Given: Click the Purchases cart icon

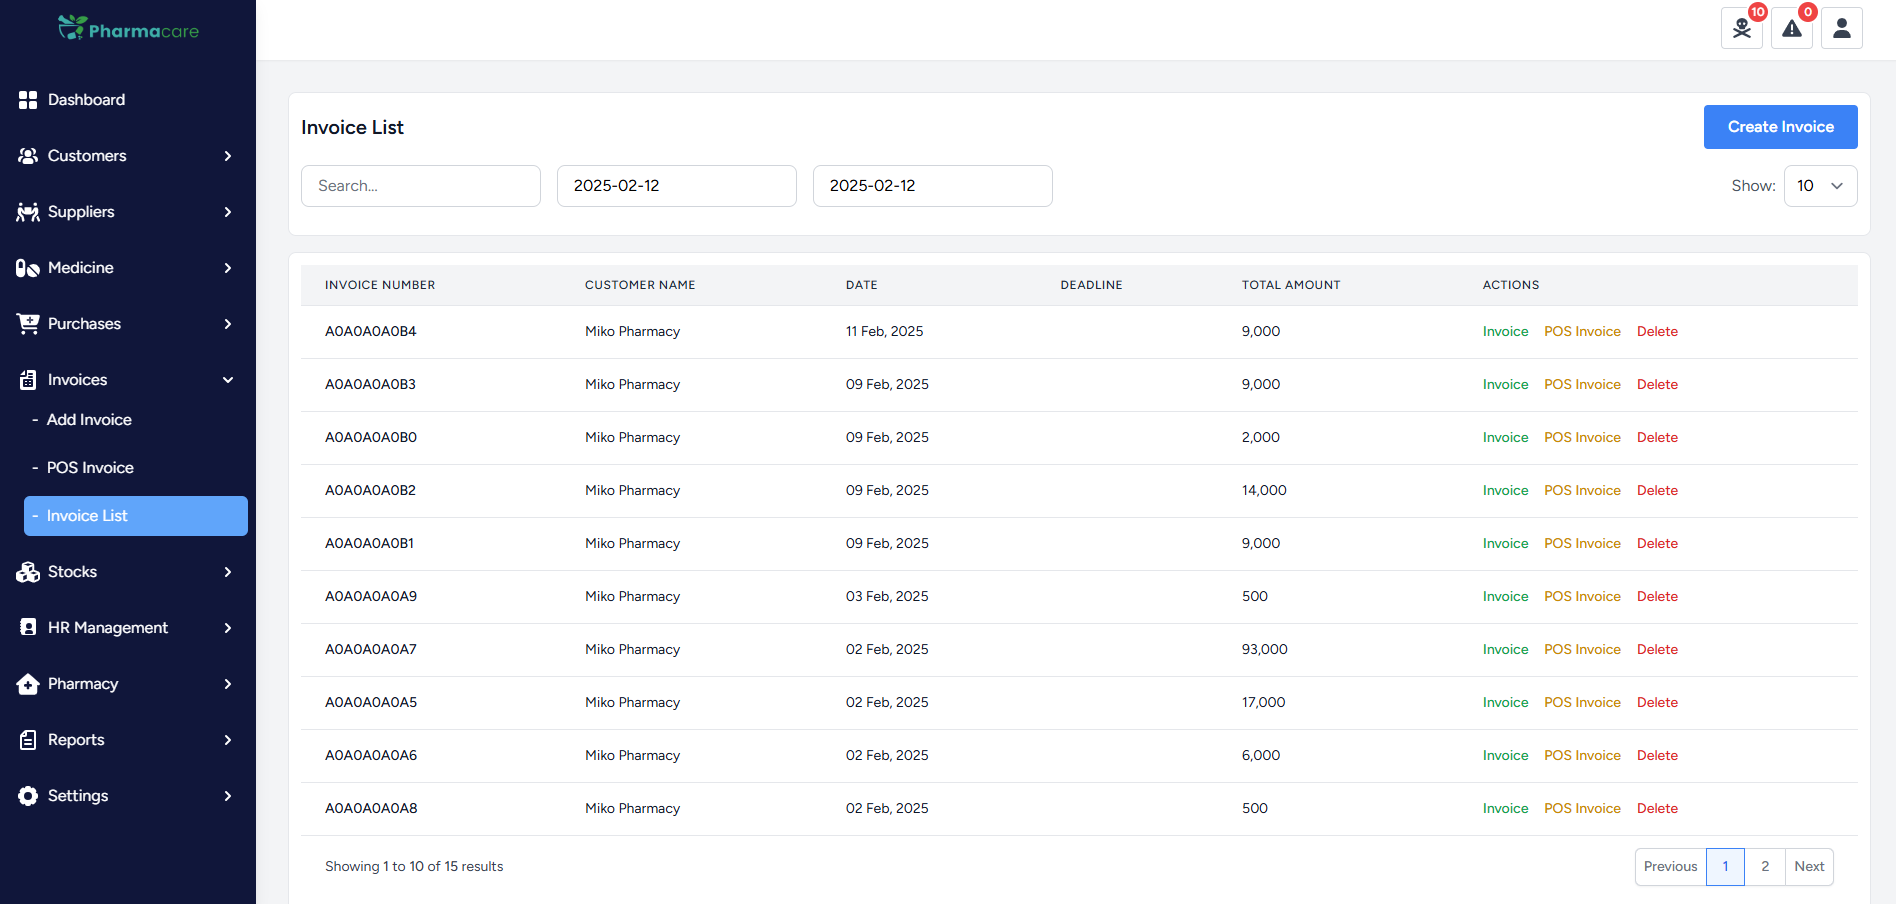Looking at the screenshot, I should coord(28,324).
